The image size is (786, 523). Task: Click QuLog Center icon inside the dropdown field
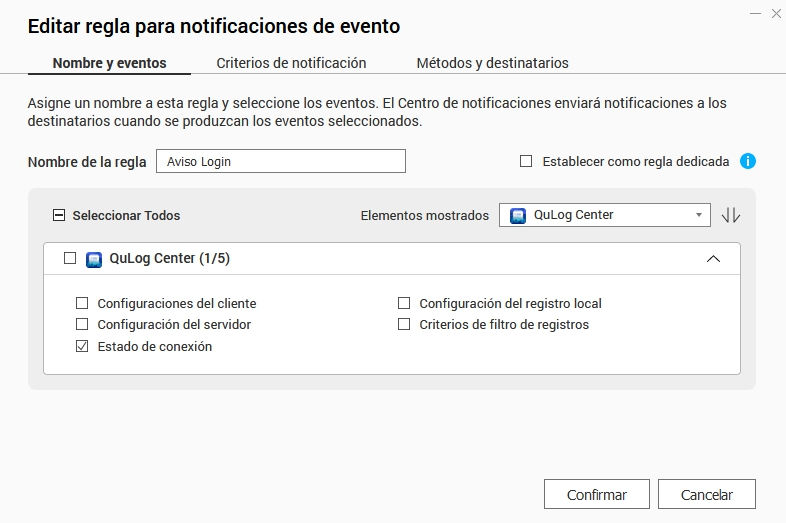coord(518,215)
